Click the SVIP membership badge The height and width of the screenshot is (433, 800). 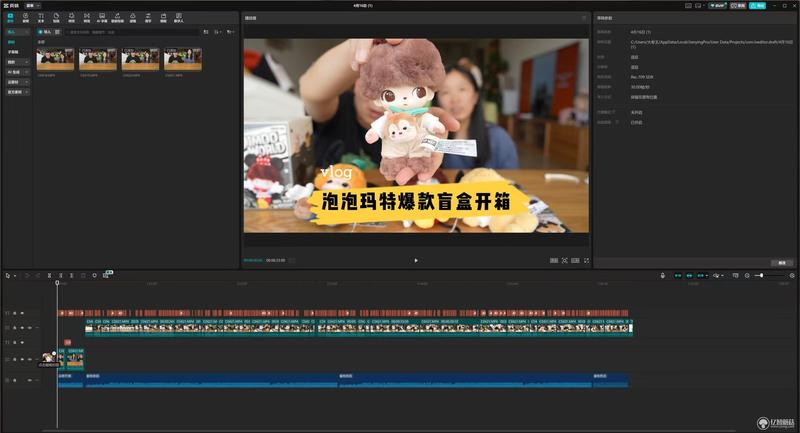coord(717,6)
